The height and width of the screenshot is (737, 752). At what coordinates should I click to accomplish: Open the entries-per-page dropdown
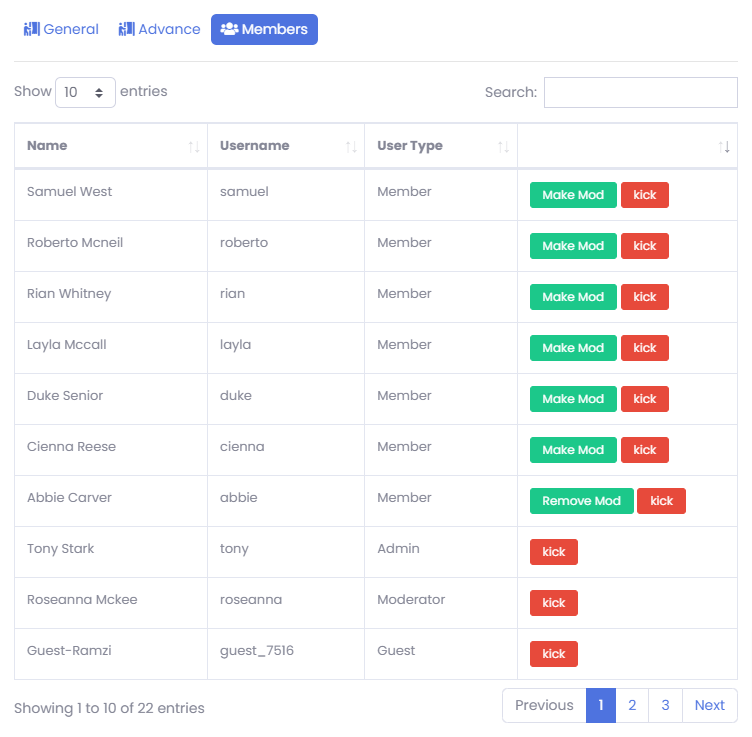click(85, 92)
